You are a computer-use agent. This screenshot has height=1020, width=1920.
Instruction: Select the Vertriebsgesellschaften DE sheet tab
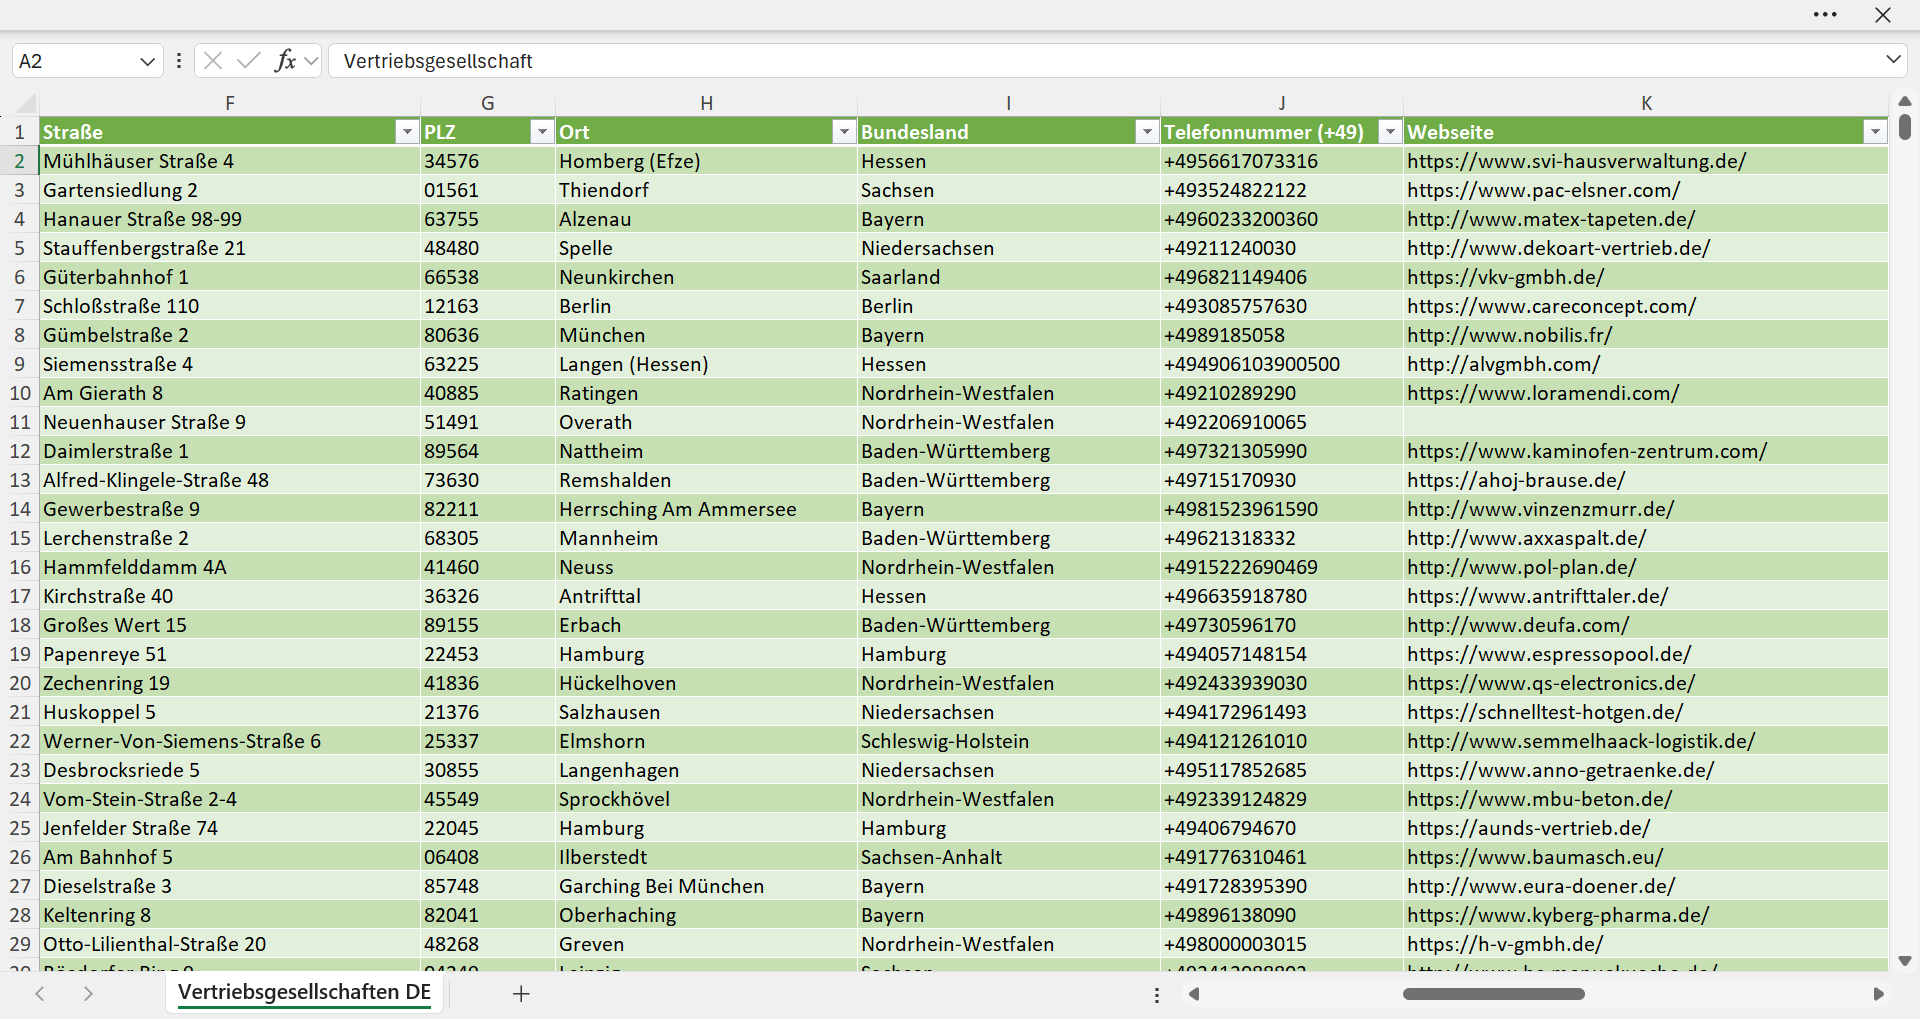305,992
